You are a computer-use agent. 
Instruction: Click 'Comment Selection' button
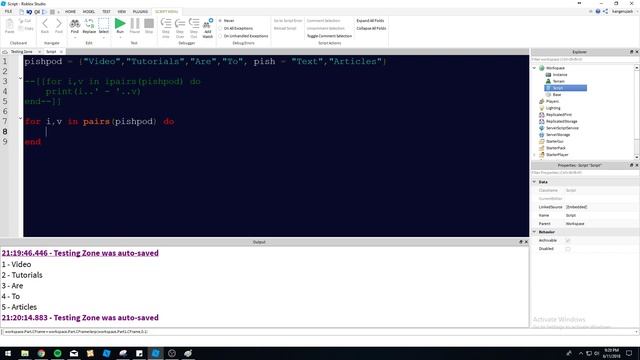(x=323, y=20)
